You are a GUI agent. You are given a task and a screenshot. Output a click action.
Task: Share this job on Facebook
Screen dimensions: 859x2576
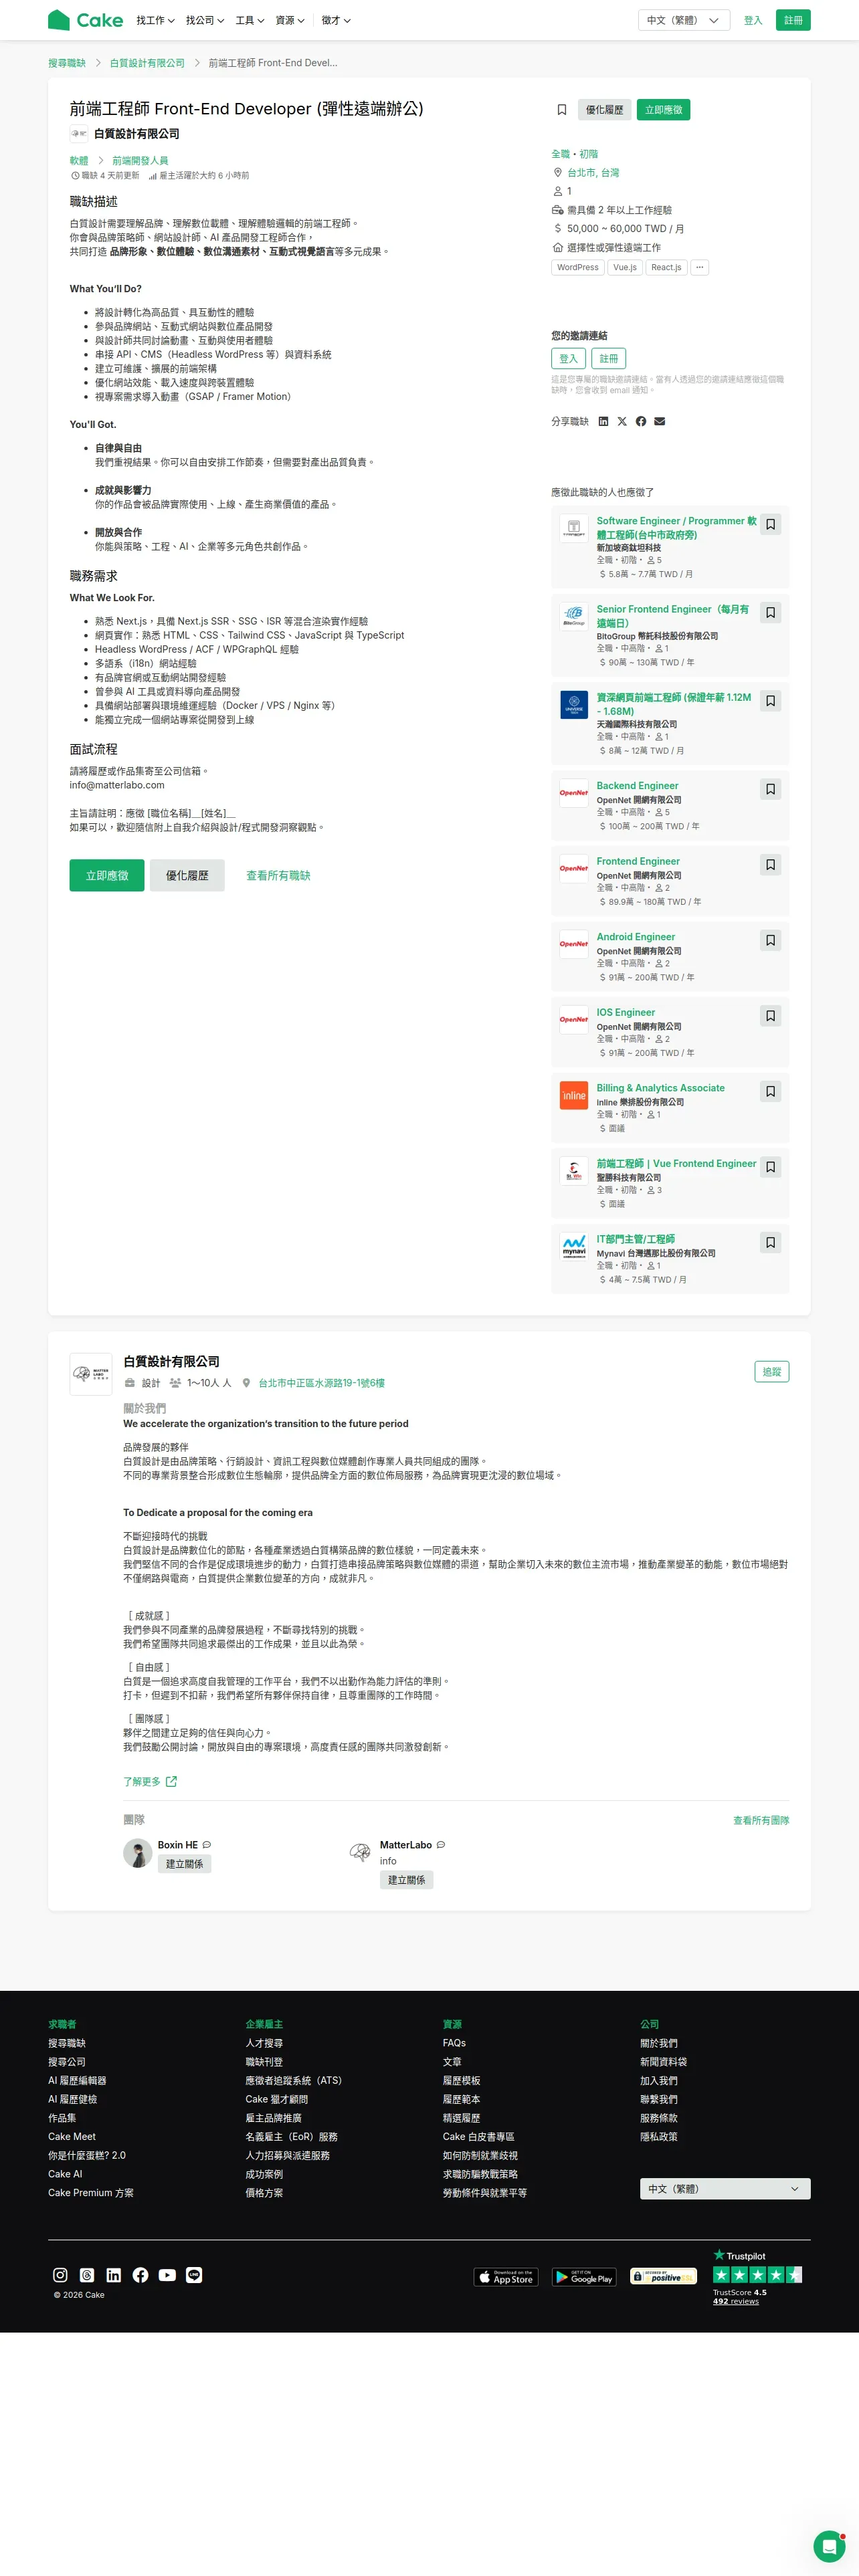[641, 422]
